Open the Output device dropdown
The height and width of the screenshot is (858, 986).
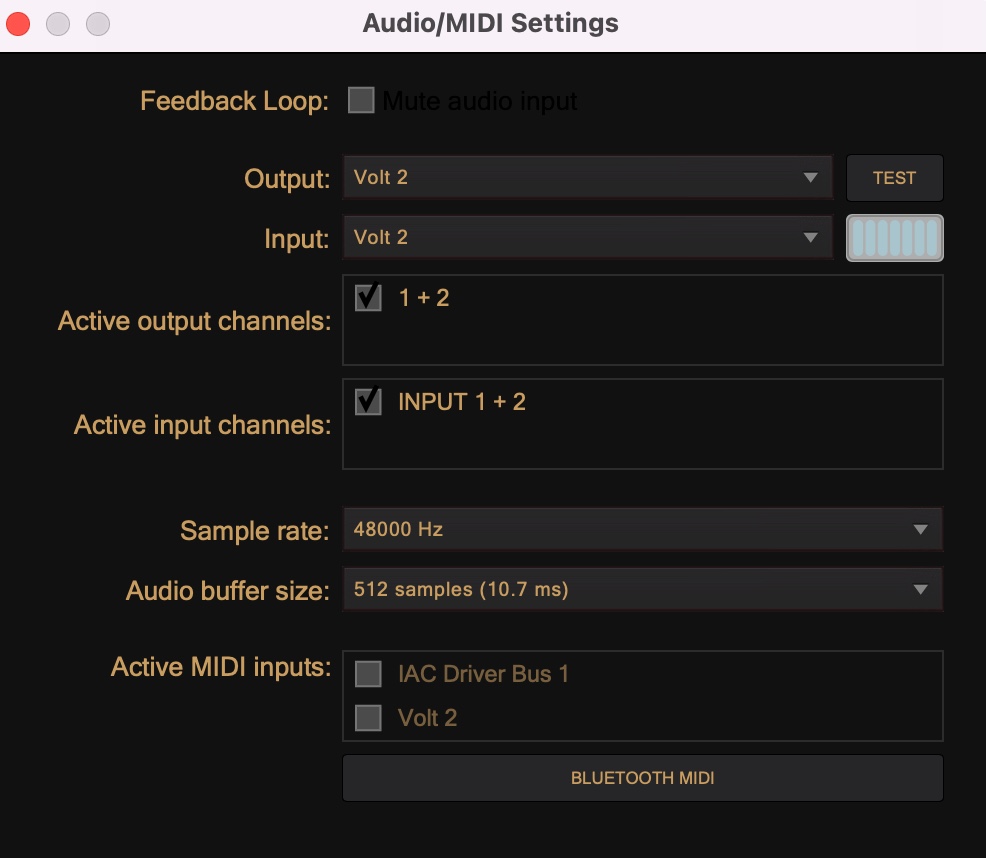pos(587,177)
